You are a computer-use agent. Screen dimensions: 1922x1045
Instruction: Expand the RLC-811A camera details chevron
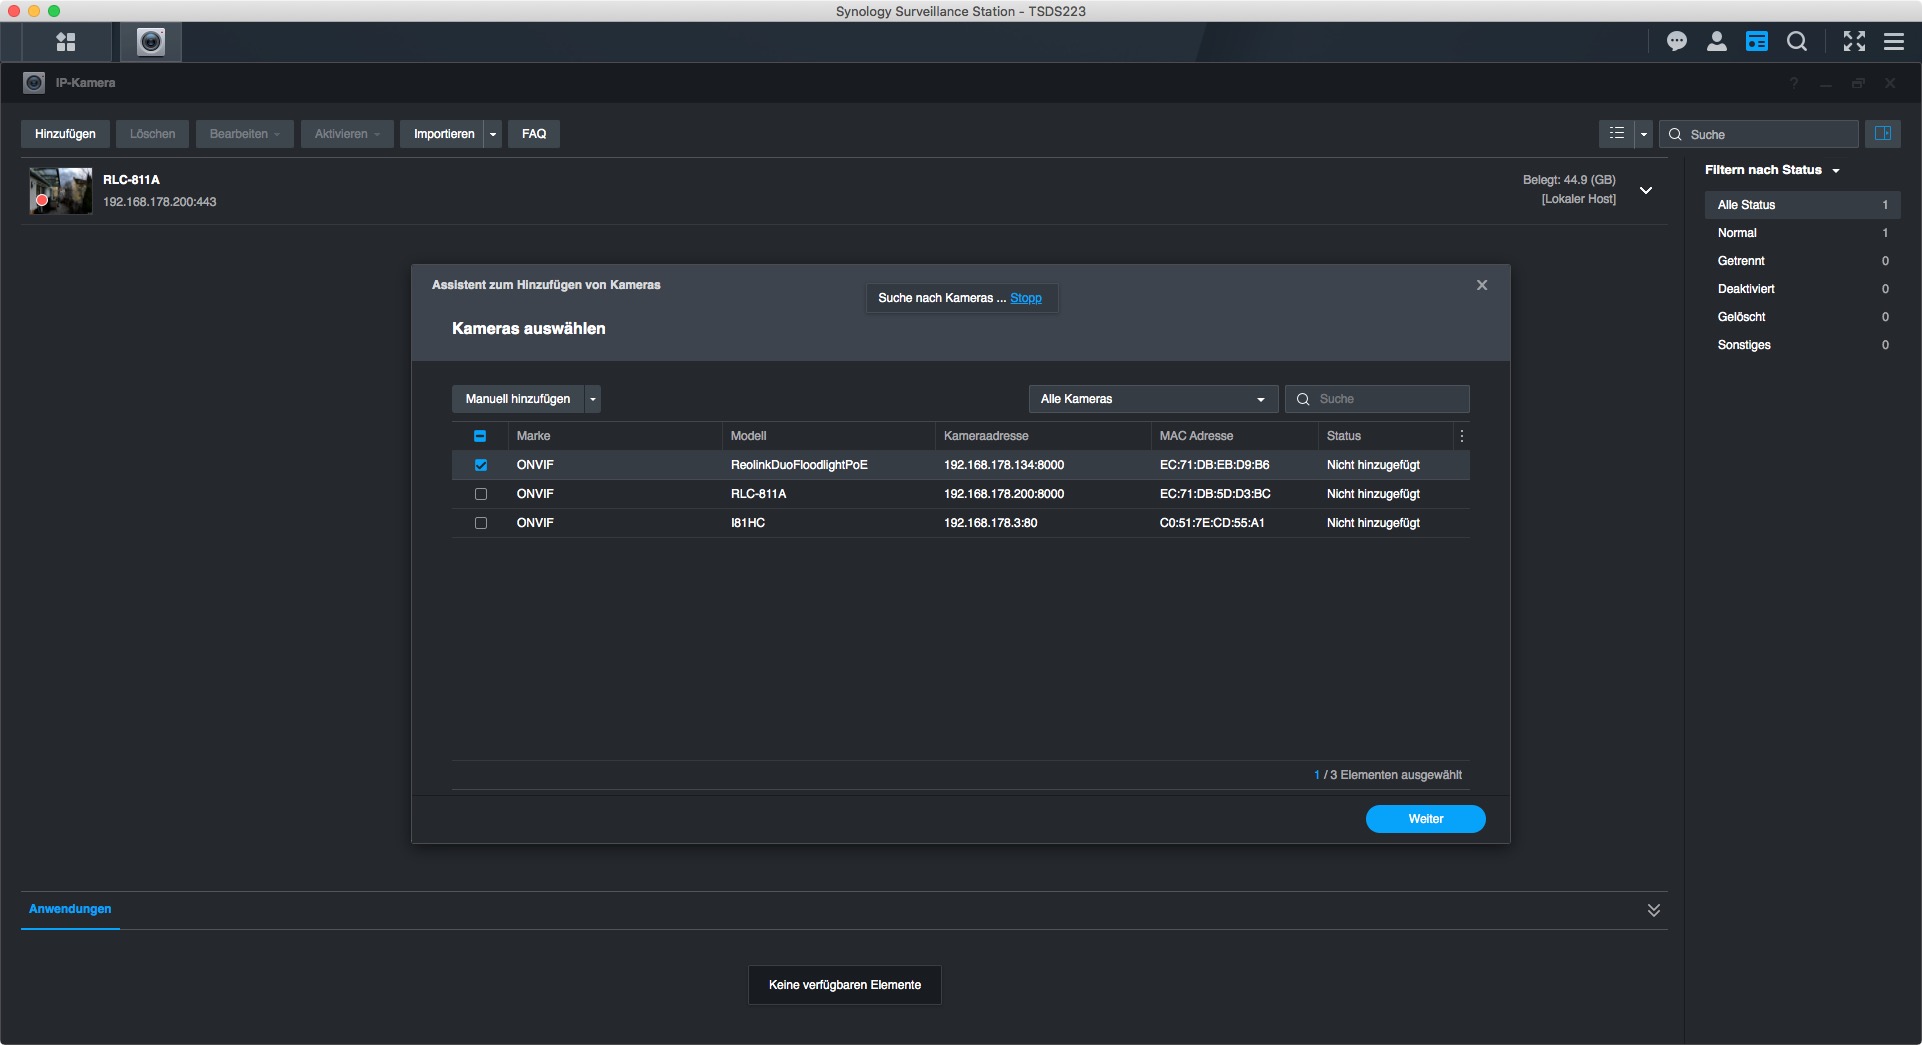pos(1646,190)
